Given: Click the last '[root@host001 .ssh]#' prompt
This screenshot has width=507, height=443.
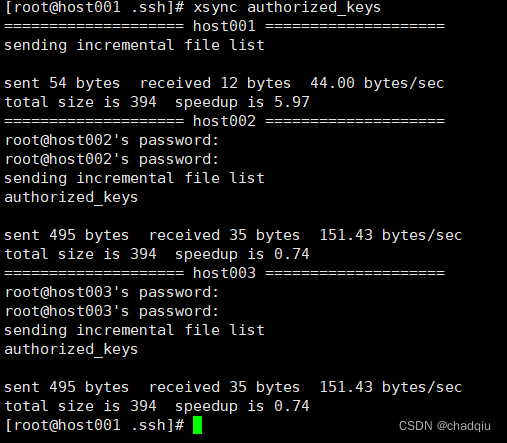Looking at the screenshot, I should click(x=95, y=425).
